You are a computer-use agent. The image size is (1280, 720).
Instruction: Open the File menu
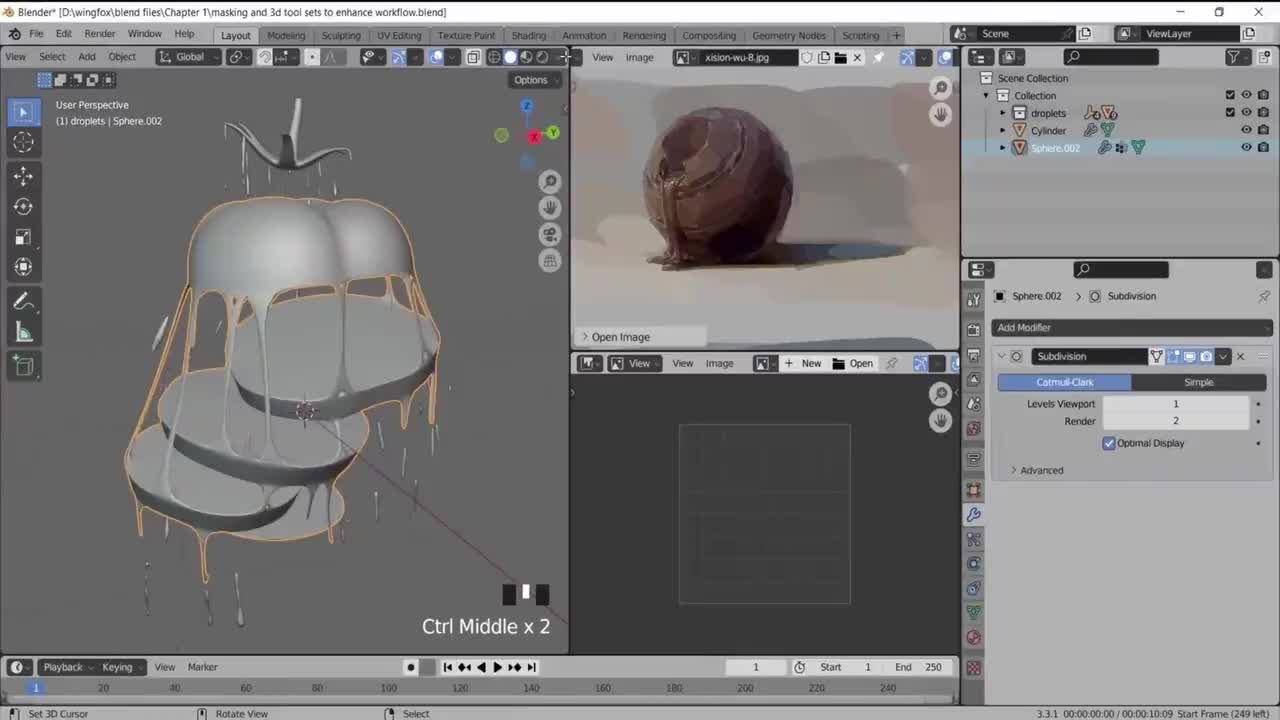pyautogui.click(x=36, y=34)
